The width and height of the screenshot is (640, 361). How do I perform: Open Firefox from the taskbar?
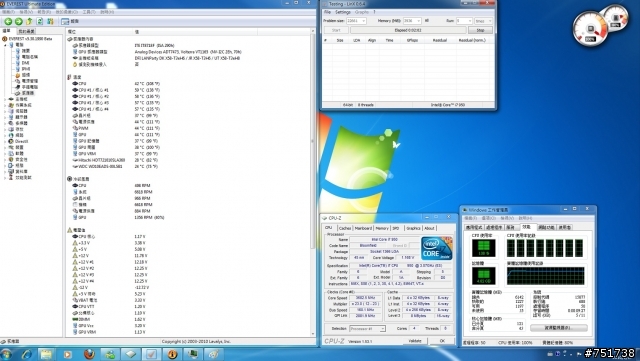click(89, 354)
